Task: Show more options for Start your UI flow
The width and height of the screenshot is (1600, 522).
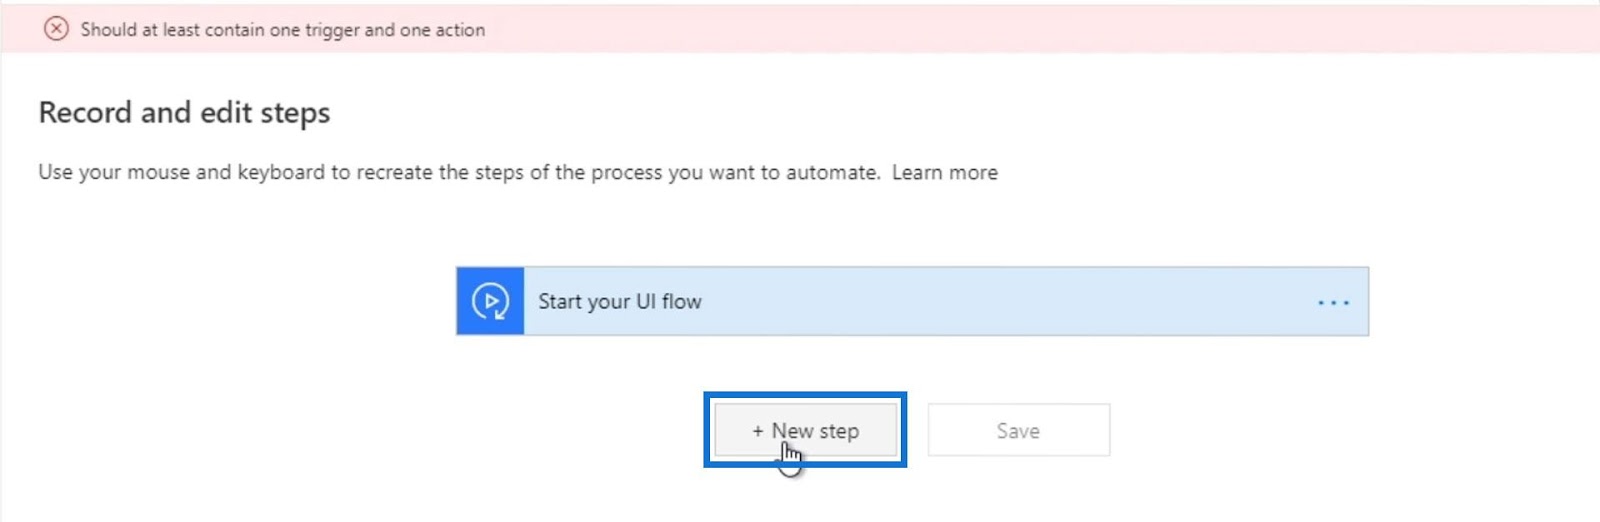Action: 1333,302
